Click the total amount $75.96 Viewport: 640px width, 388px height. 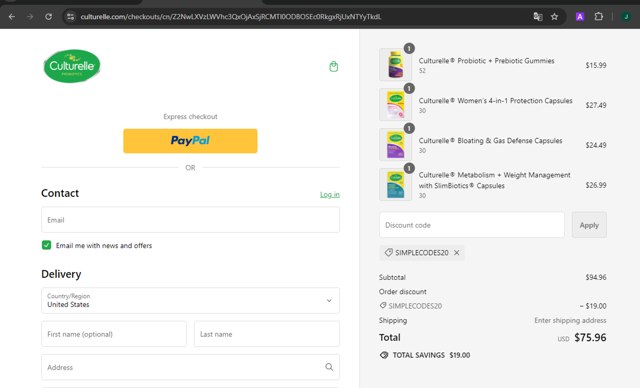(590, 337)
